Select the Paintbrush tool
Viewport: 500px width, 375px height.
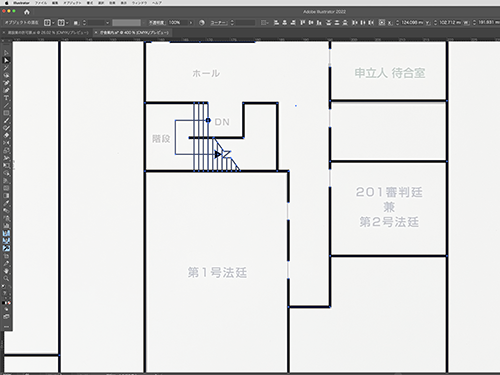coord(6,120)
